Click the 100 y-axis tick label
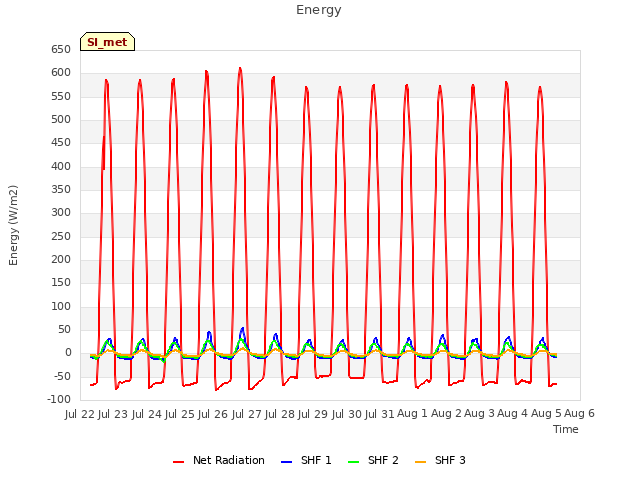 coord(61,307)
